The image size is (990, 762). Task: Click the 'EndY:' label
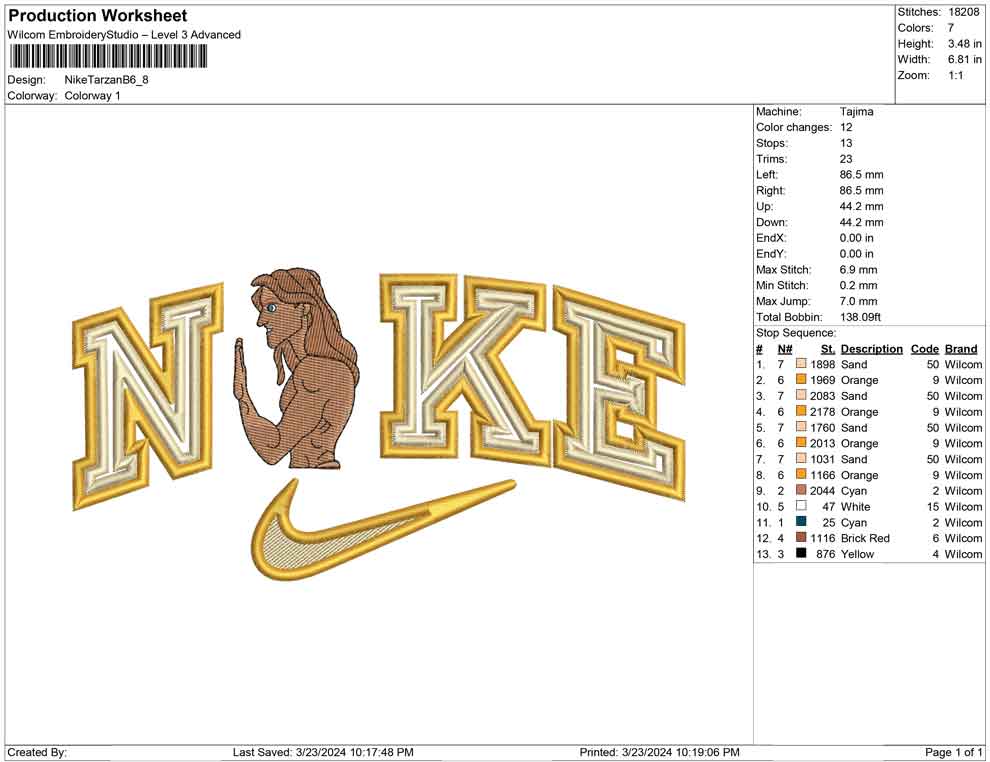771,254
